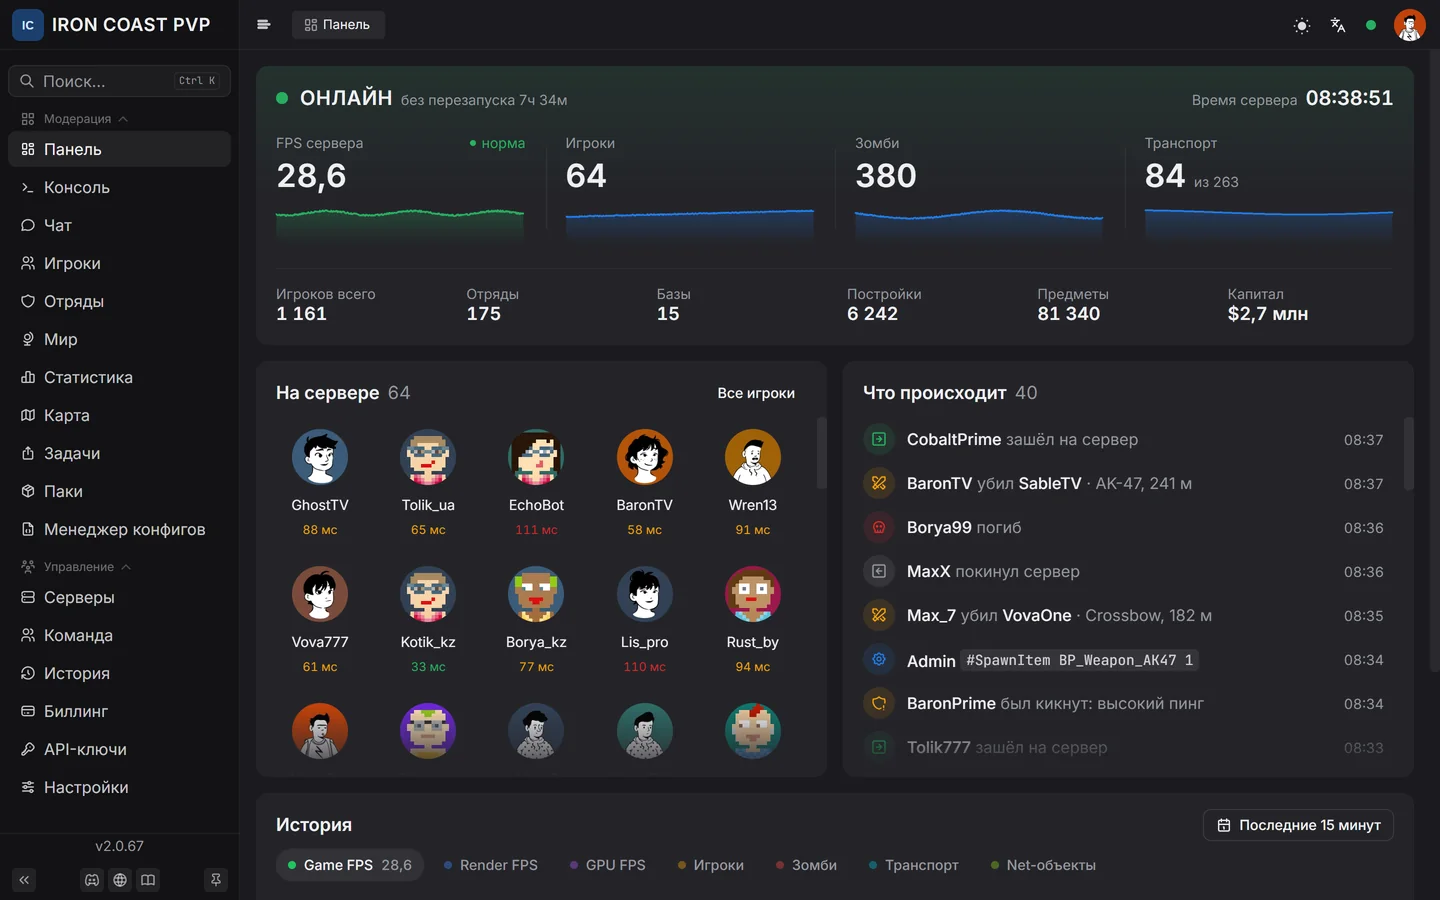Viewport: 1440px width, 900px height.
Task: Open the language translation icon
Action: click(x=1337, y=25)
